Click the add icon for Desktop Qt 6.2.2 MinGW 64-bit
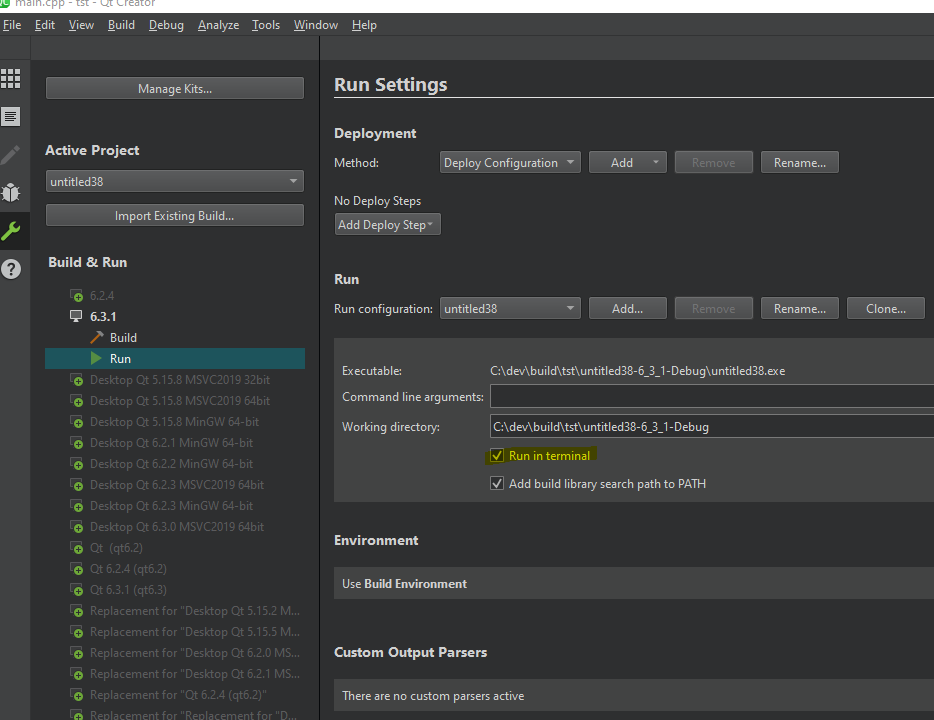The image size is (934, 720). pyautogui.click(x=76, y=464)
